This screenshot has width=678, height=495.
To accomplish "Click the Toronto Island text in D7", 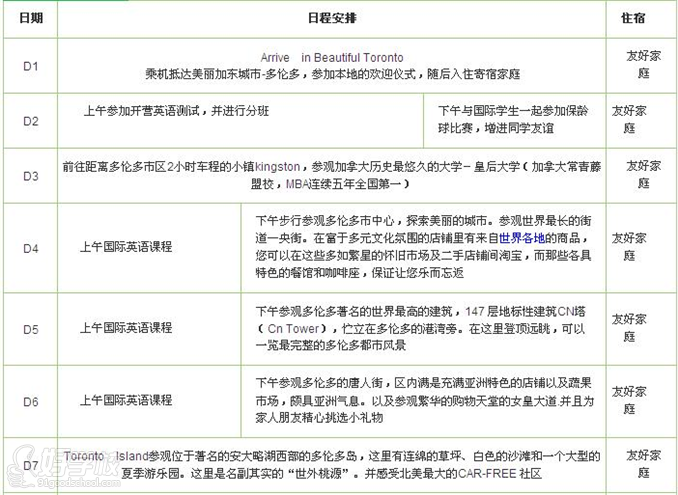I will (106, 456).
